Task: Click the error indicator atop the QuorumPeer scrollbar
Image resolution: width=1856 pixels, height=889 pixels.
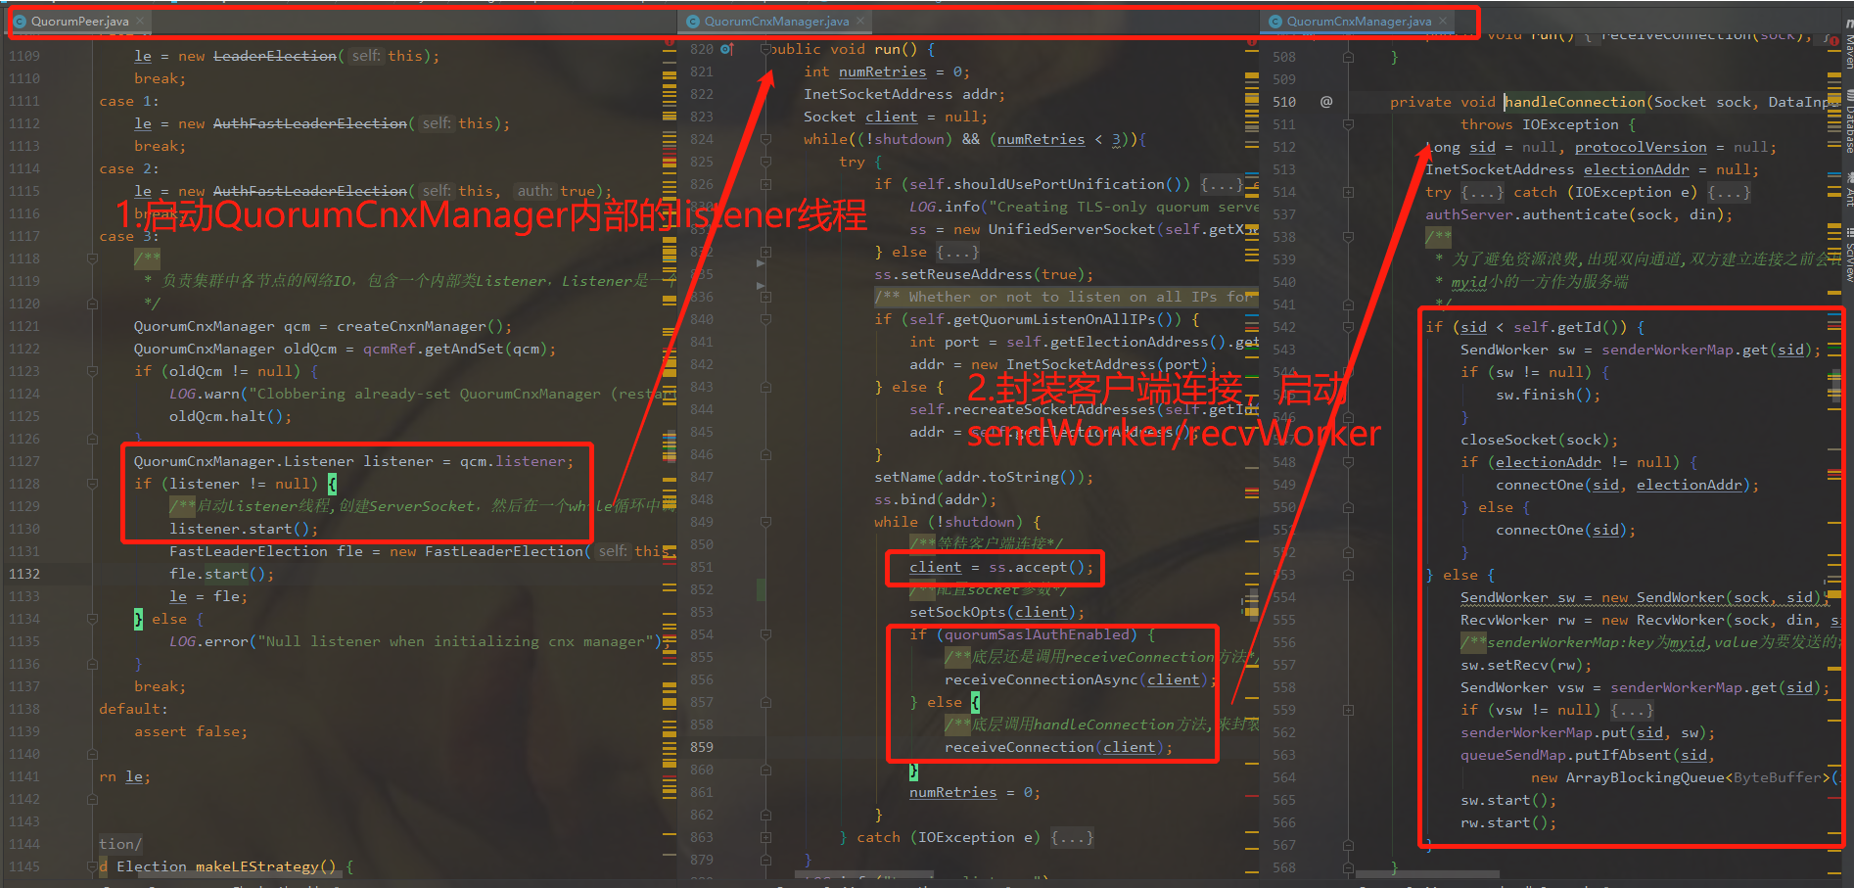Action: pos(669,44)
